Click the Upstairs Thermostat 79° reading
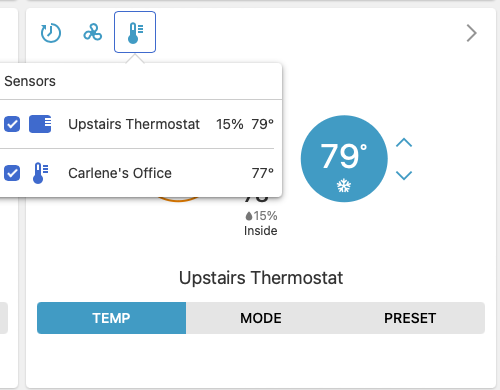Screen dimensions: 500x390 263,124
